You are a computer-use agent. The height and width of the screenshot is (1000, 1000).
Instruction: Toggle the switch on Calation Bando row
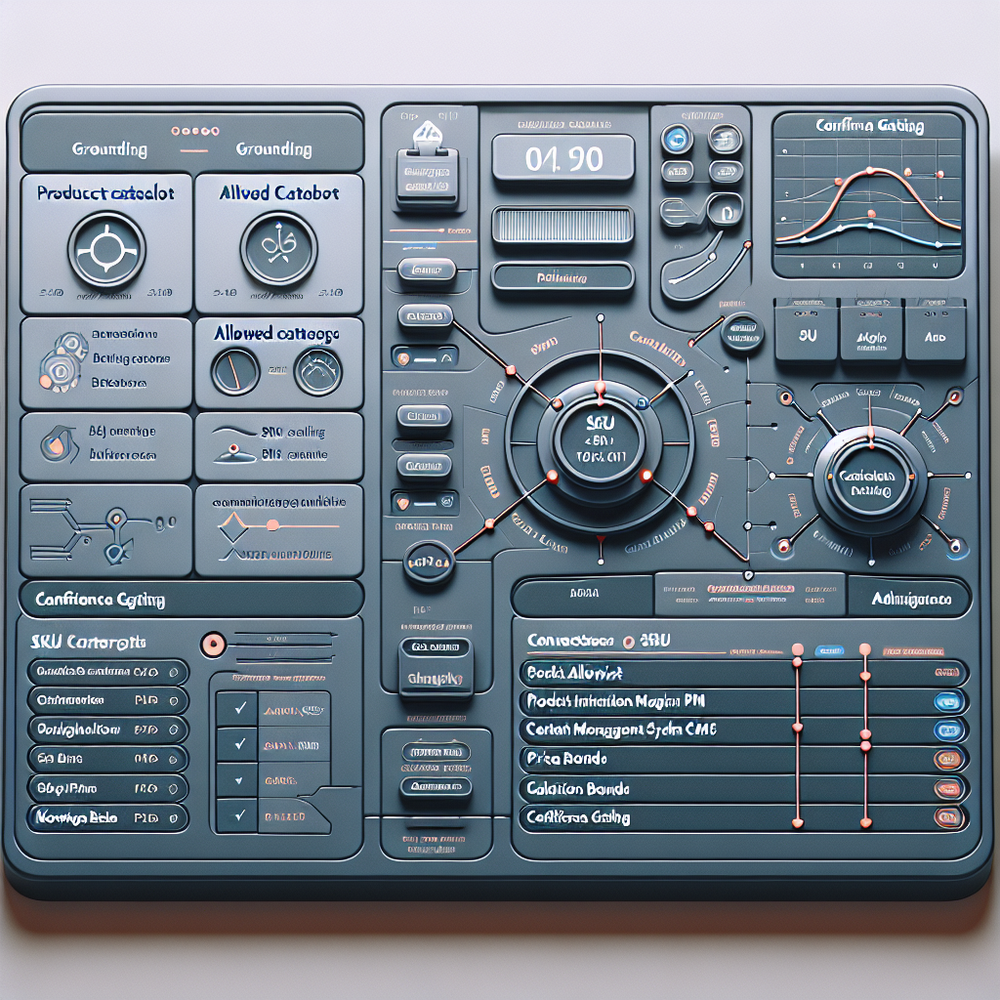pyautogui.click(x=948, y=789)
